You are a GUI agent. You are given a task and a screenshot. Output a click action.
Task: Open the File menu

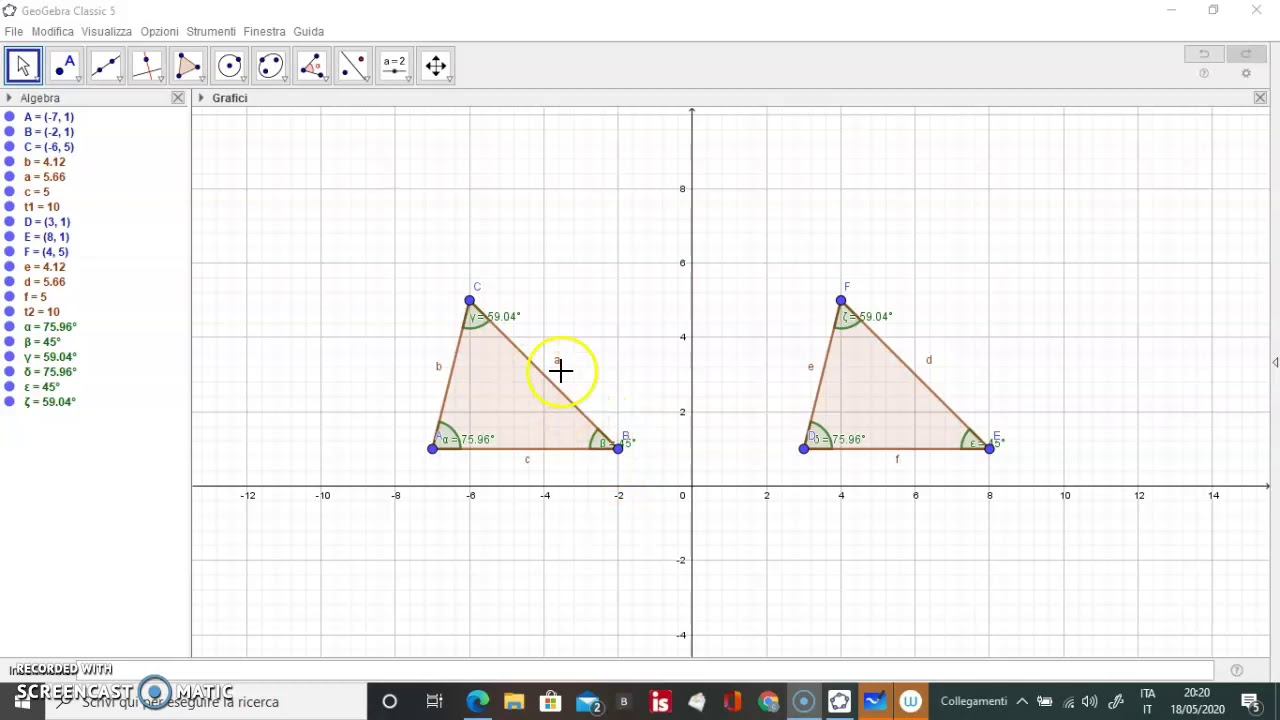[13, 32]
